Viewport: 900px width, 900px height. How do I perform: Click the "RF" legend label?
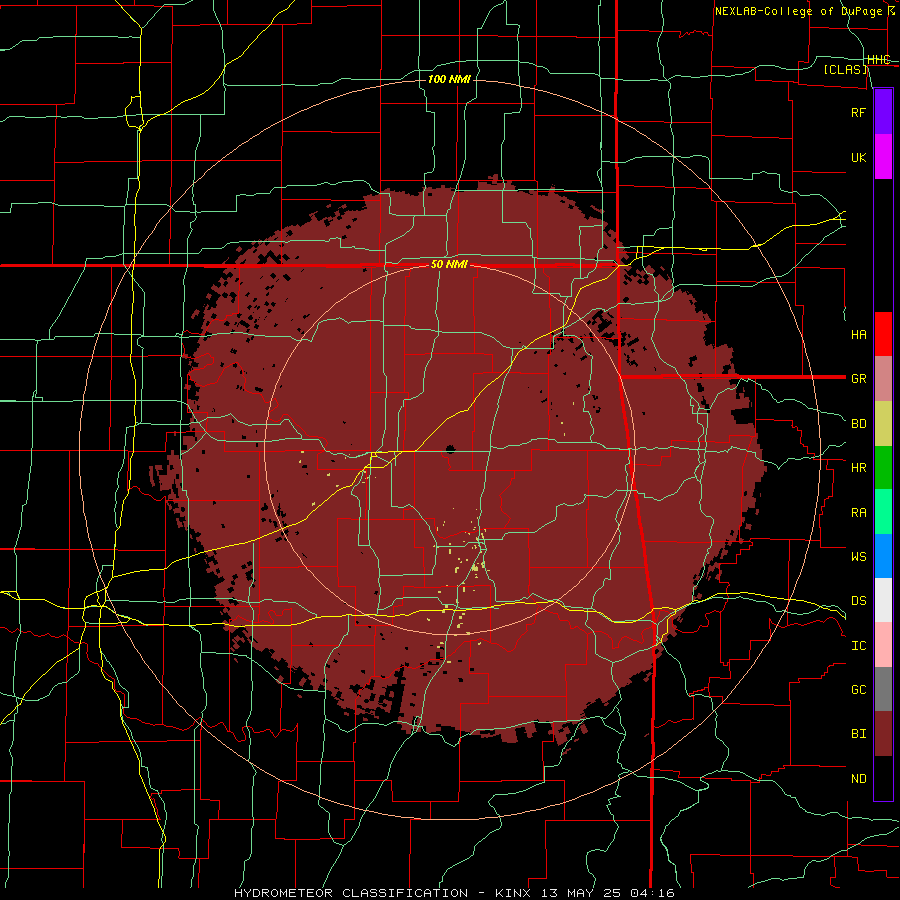pyautogui.click(x=858, y=112)
